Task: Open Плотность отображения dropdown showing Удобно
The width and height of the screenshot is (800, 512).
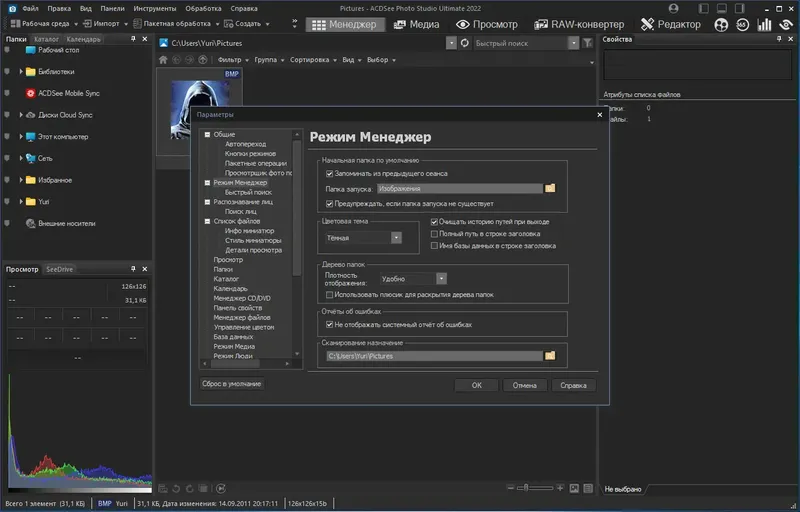Action: click(x=413, y=279)
